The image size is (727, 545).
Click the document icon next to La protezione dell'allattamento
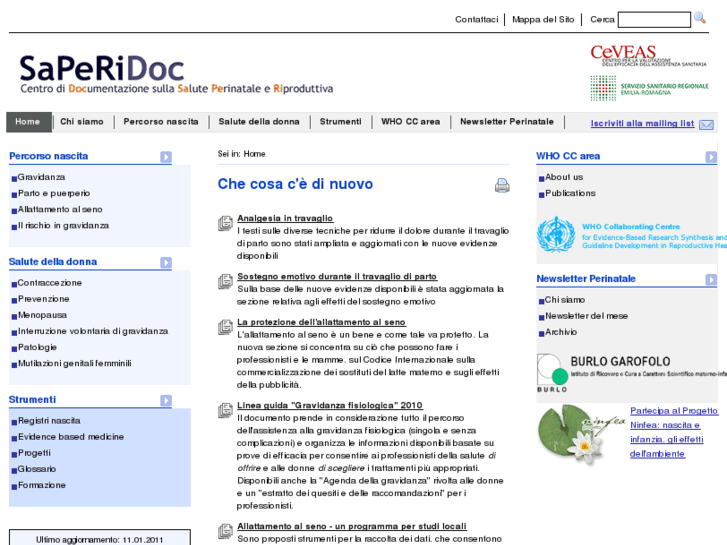tap(225, 327)
